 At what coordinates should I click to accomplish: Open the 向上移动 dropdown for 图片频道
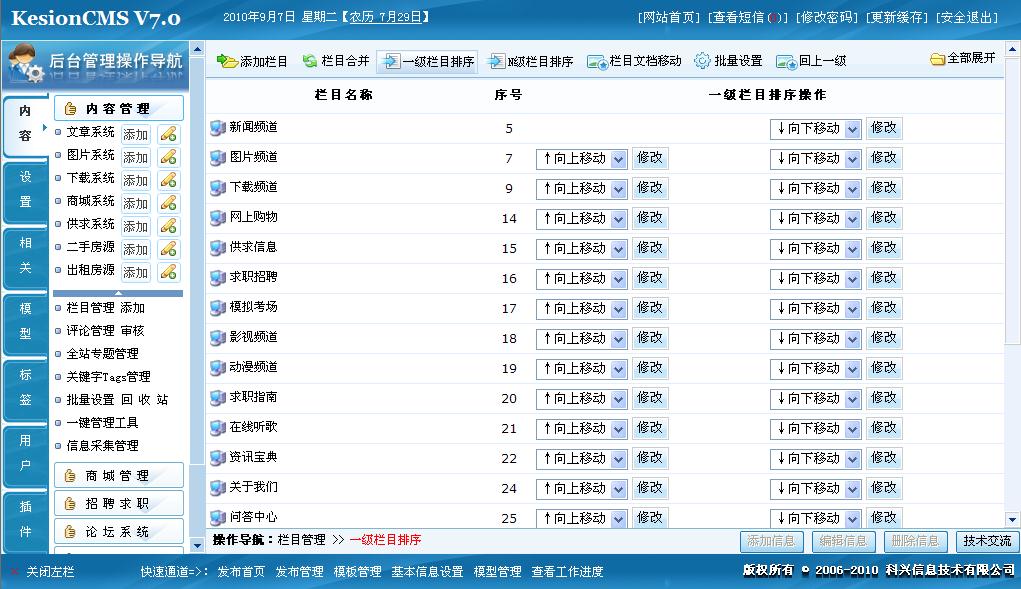(x=581, y=159)
